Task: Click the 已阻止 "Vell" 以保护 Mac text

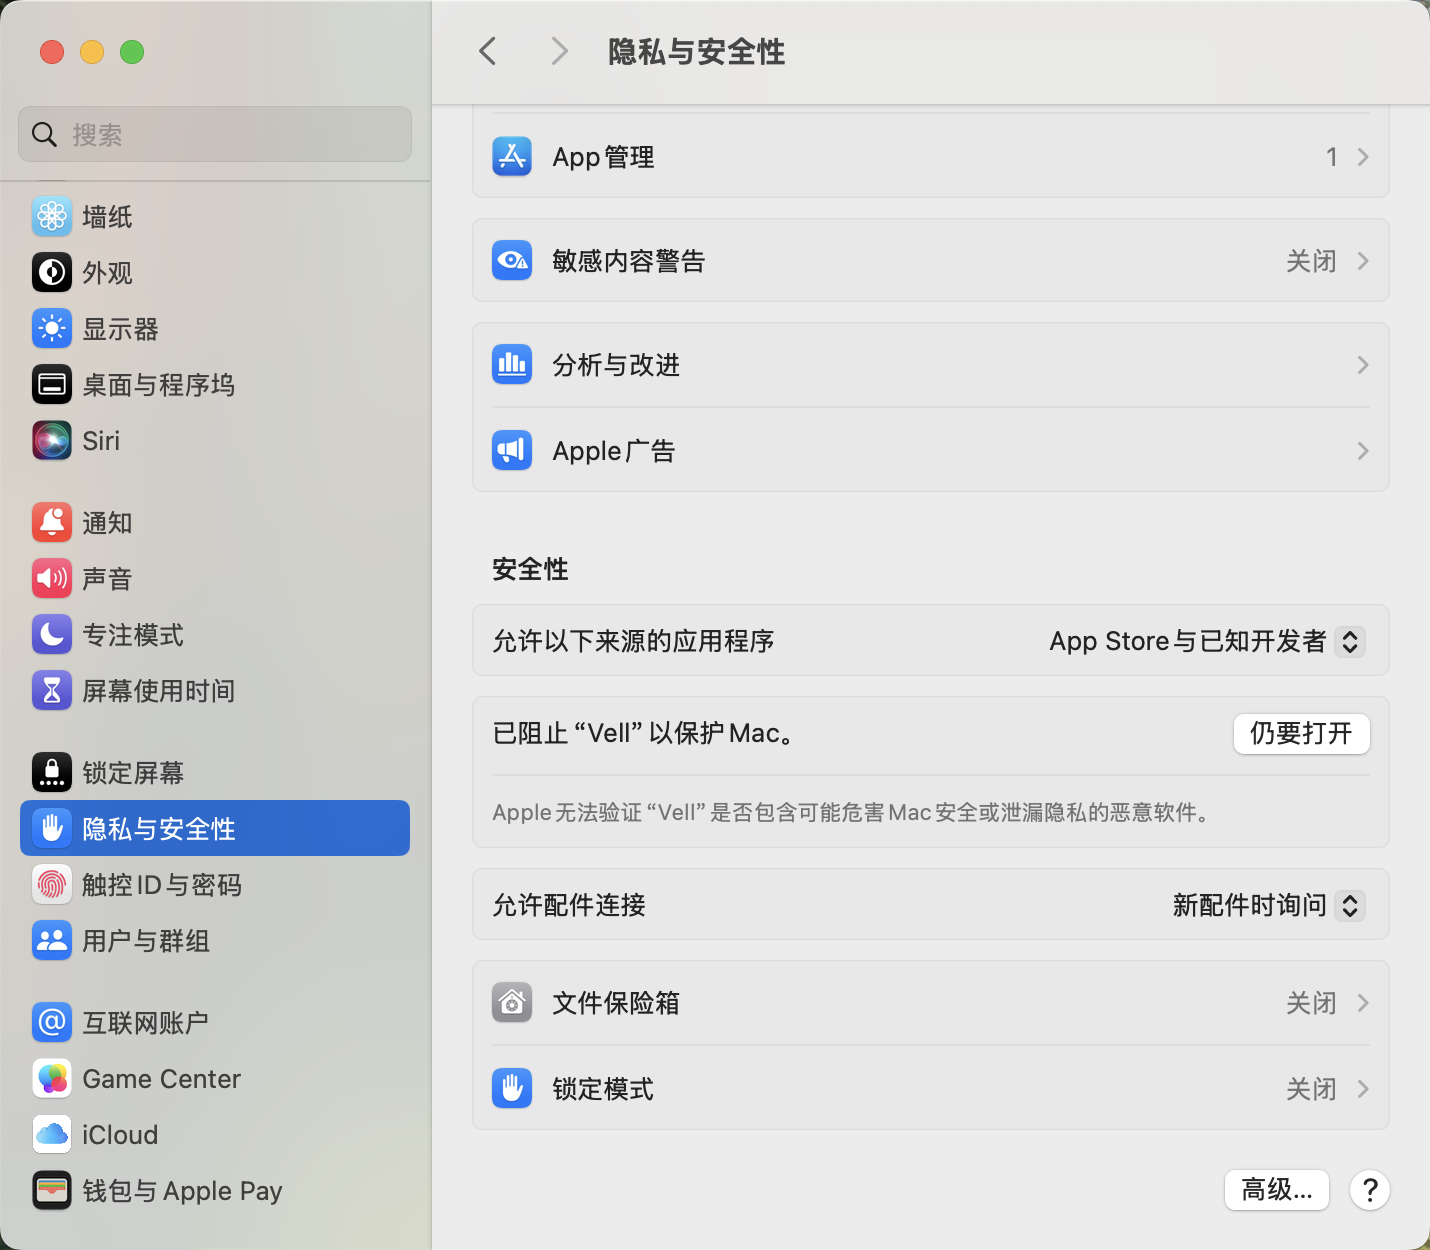Action: (x=647, y=733)
